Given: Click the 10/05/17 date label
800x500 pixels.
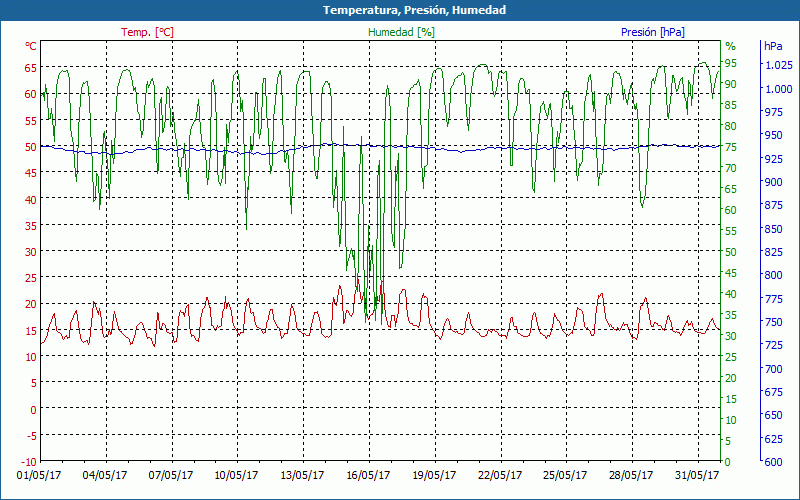Looking at the screenshot, I should point(236,475).
